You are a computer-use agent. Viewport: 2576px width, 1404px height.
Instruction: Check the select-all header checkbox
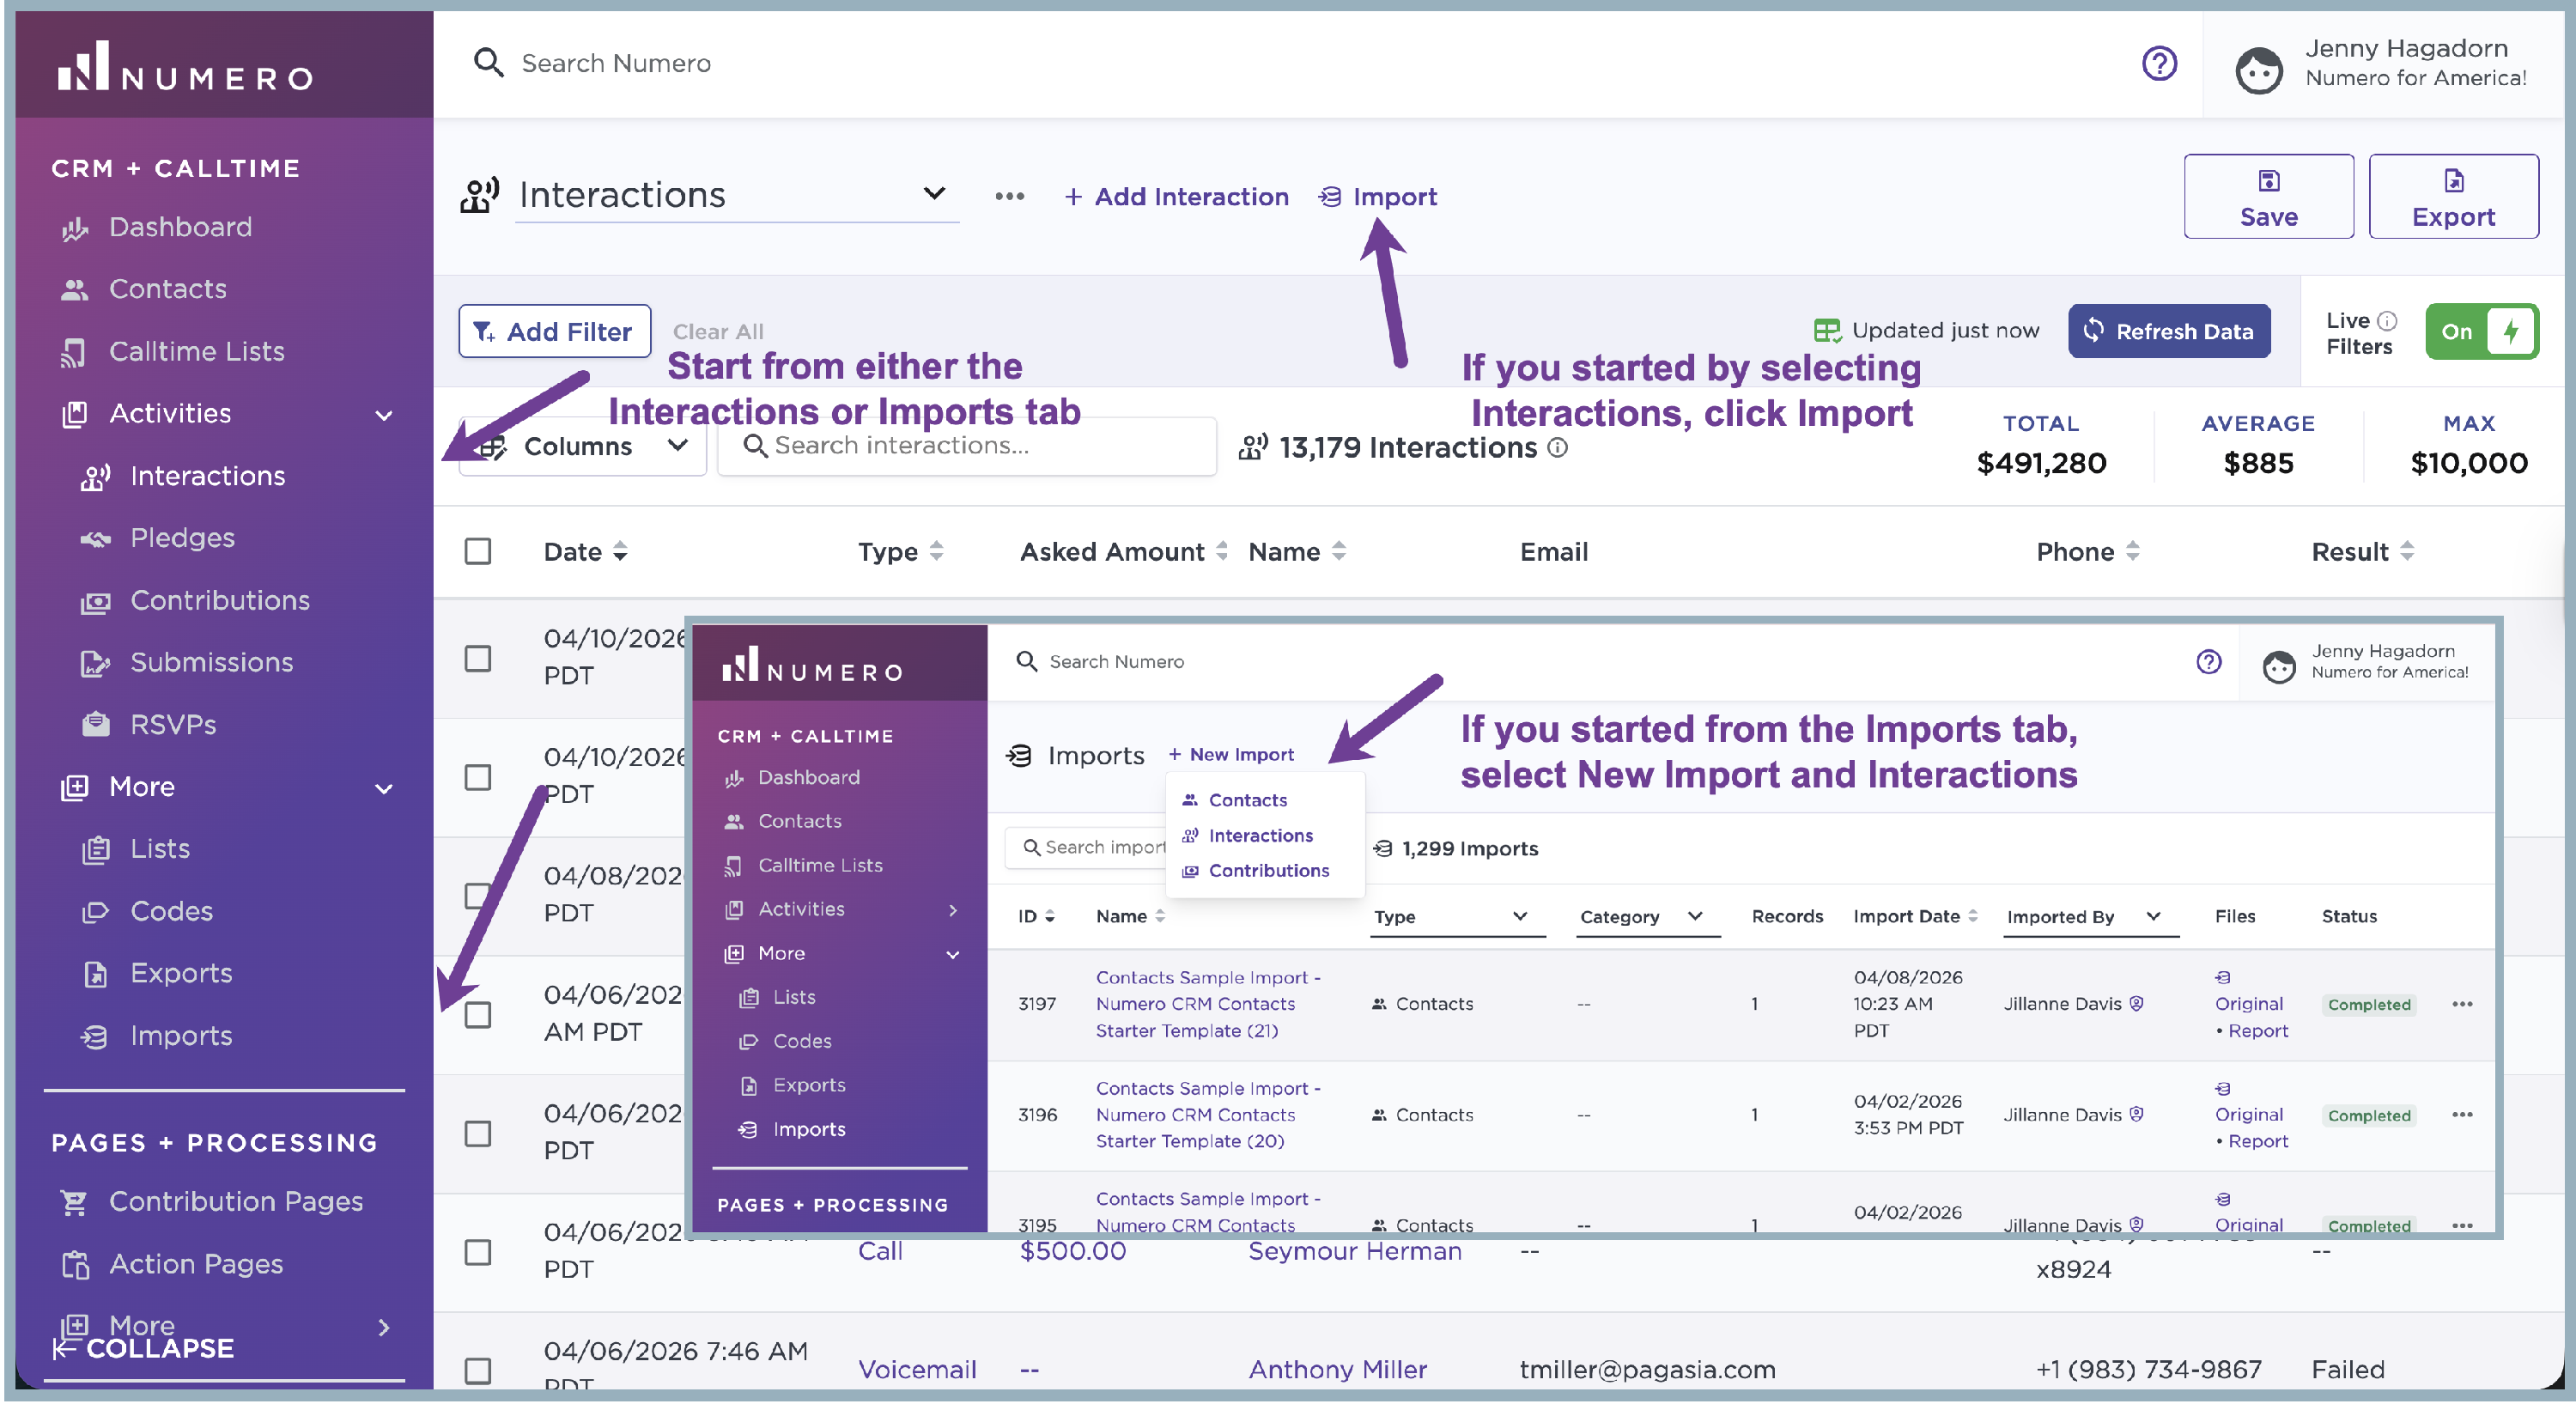478,551
